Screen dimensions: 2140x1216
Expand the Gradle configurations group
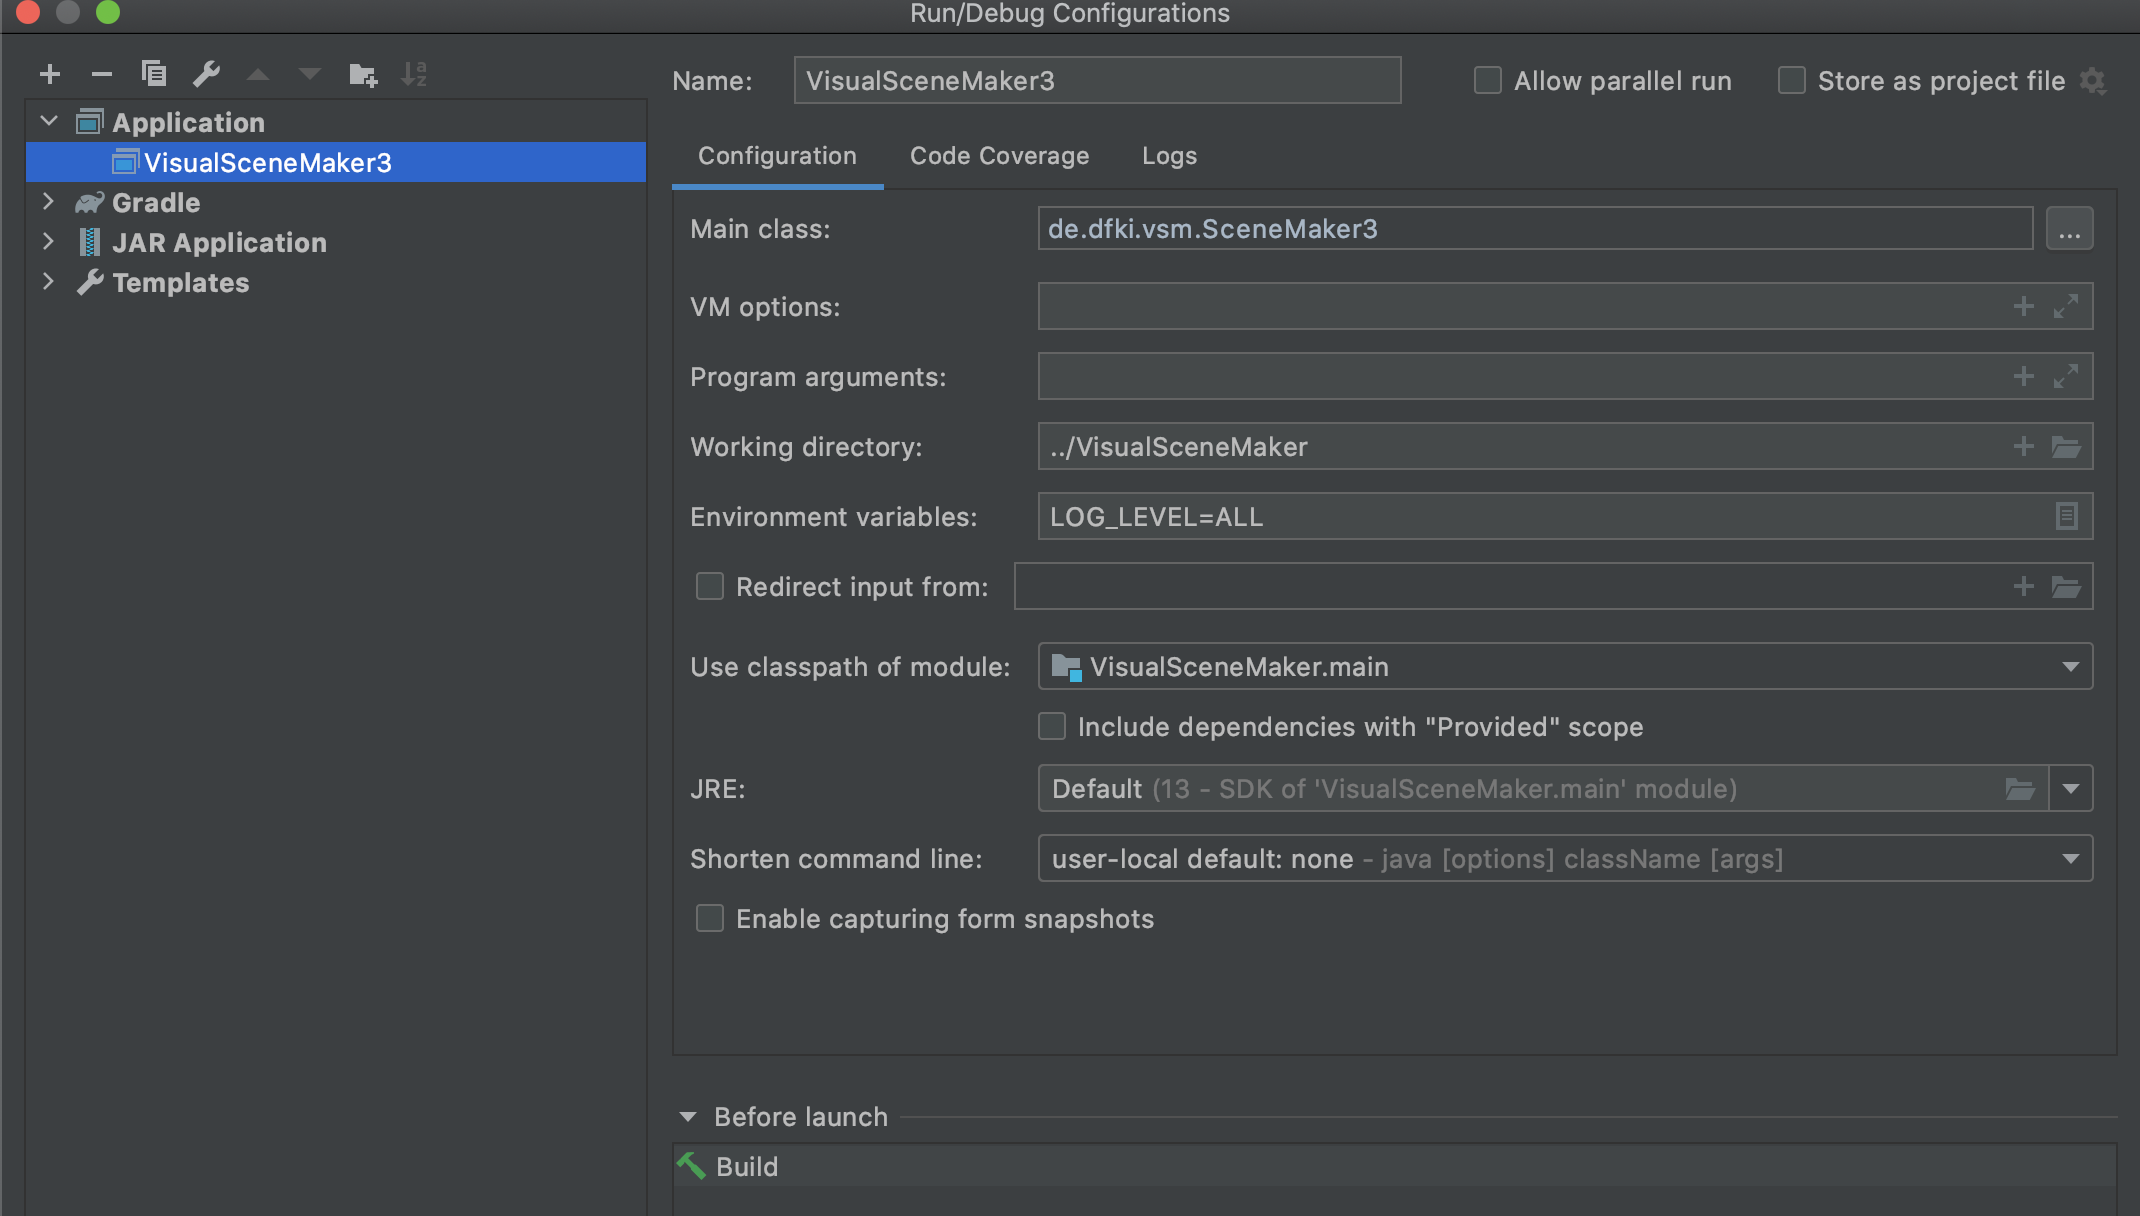(48, 201)
